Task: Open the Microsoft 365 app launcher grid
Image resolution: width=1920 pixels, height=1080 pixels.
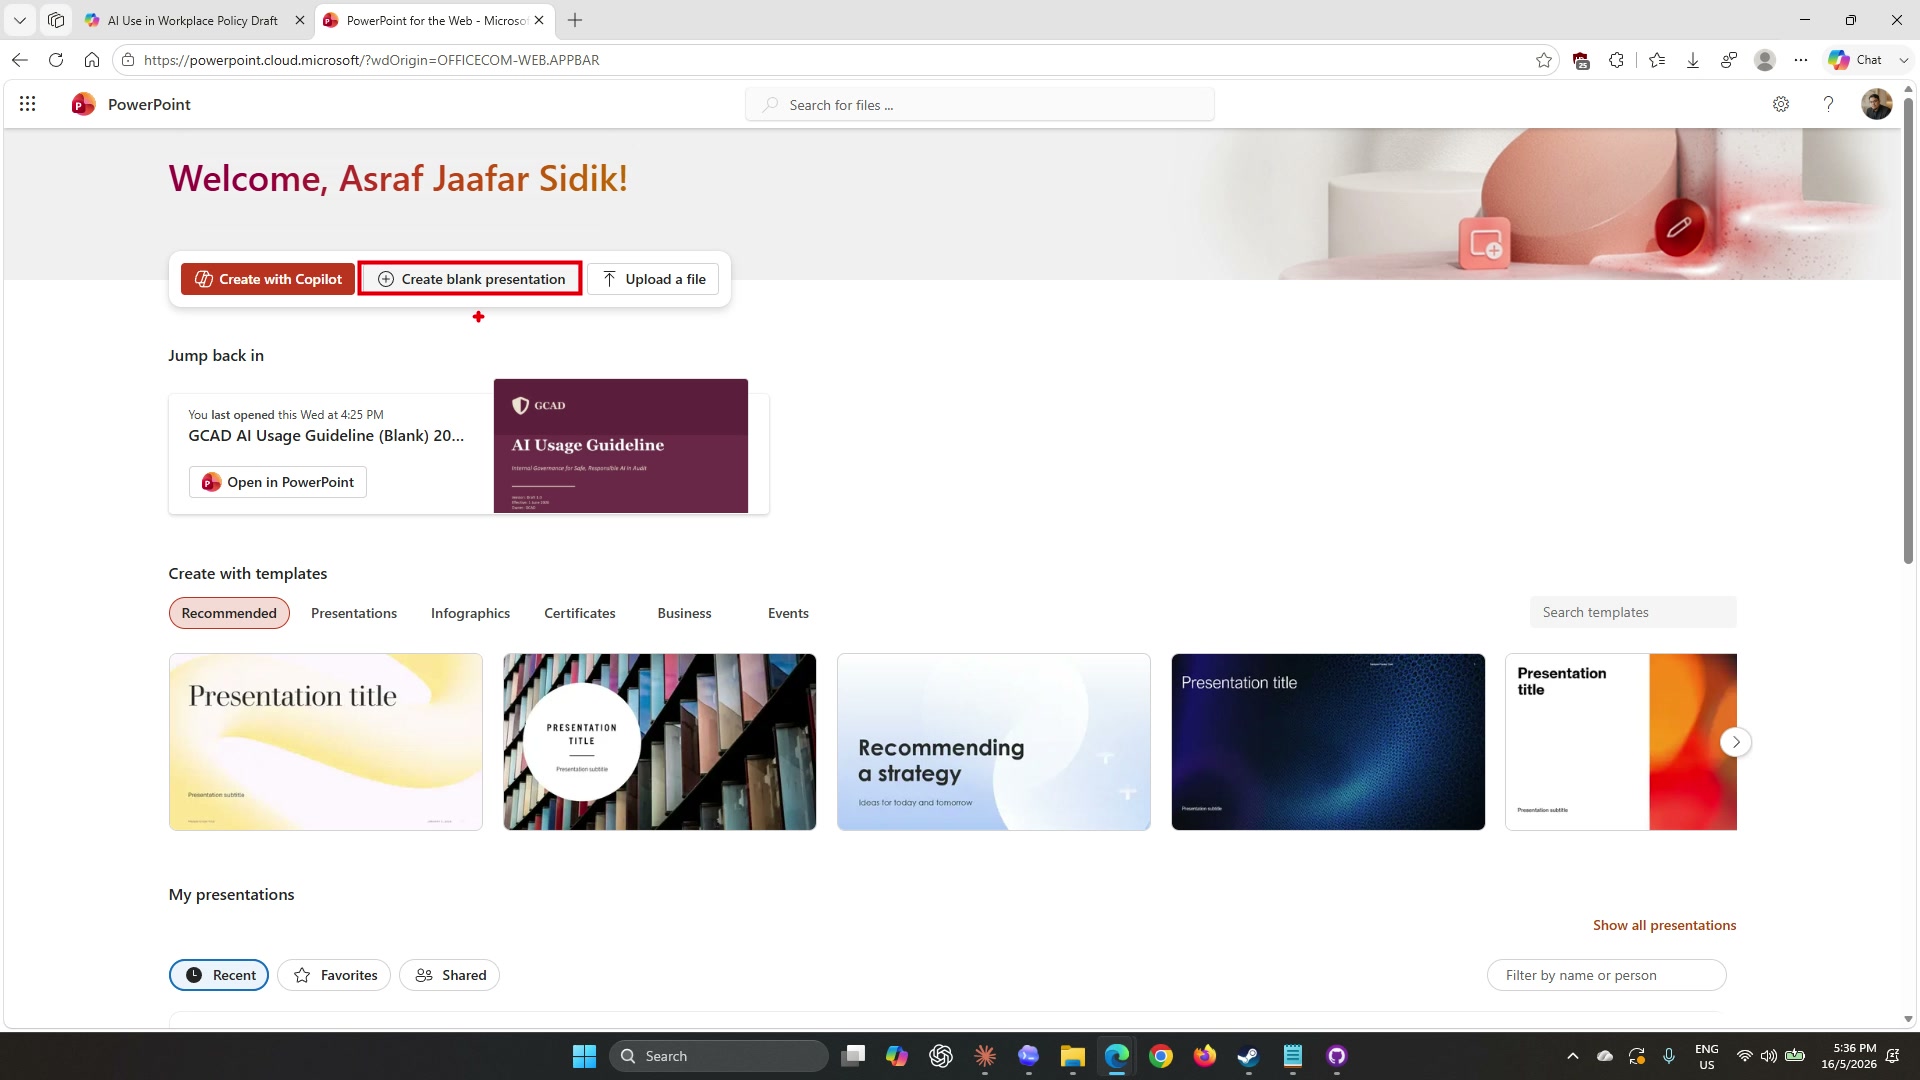Action: 28,104
